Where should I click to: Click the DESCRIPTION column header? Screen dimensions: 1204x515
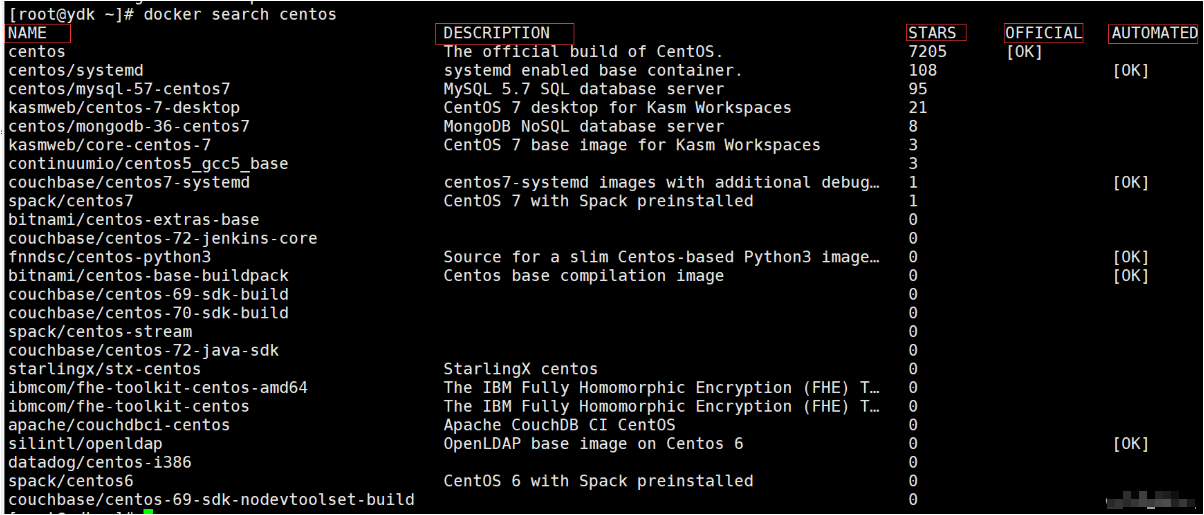[x=497, y=33]
